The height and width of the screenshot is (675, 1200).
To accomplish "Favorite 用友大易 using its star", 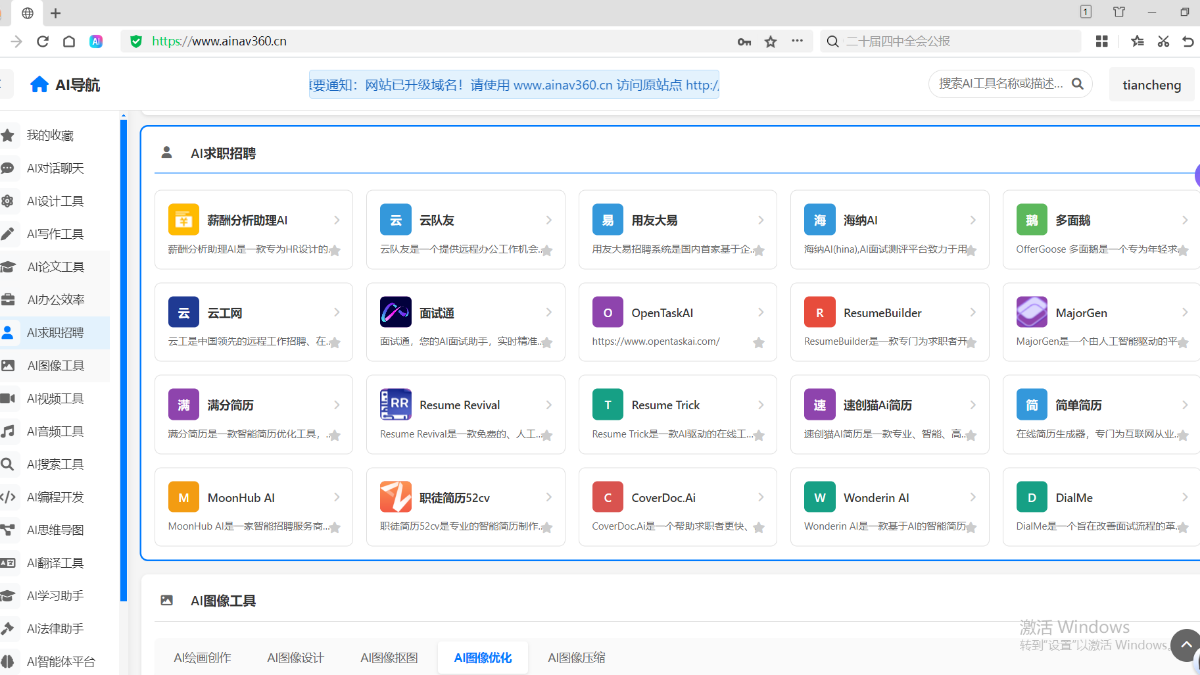I will point(759,250).
